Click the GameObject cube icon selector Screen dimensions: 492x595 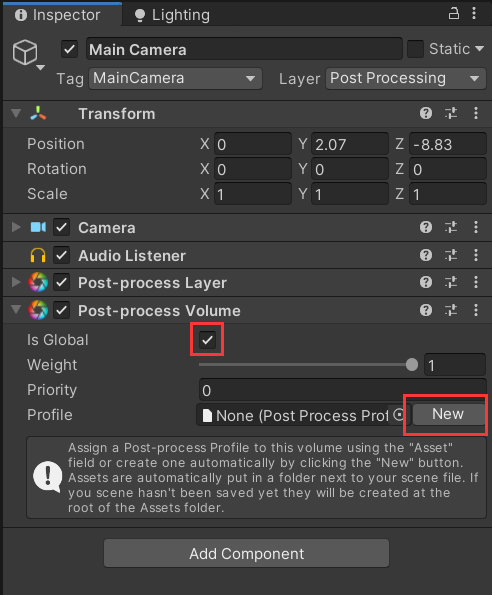25,52
